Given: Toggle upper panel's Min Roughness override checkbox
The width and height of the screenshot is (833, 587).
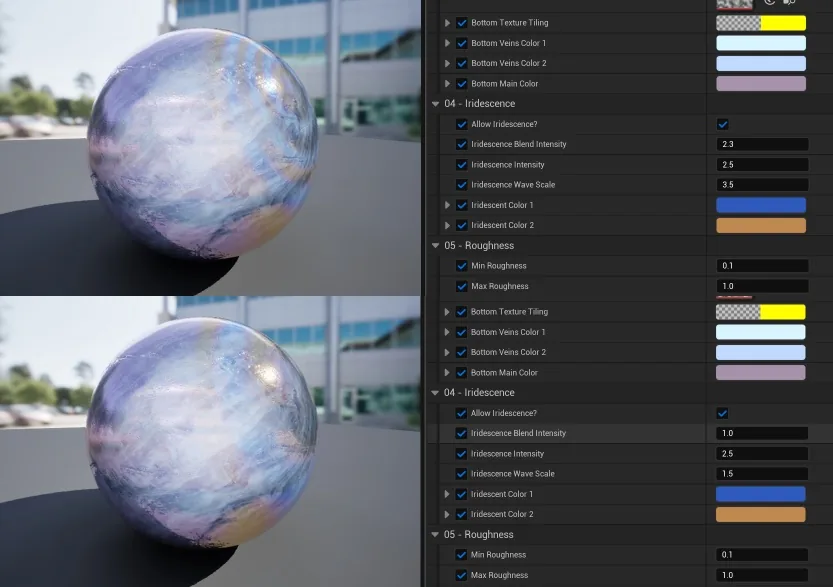Looking at the screenshot, I should click(462, 266).
